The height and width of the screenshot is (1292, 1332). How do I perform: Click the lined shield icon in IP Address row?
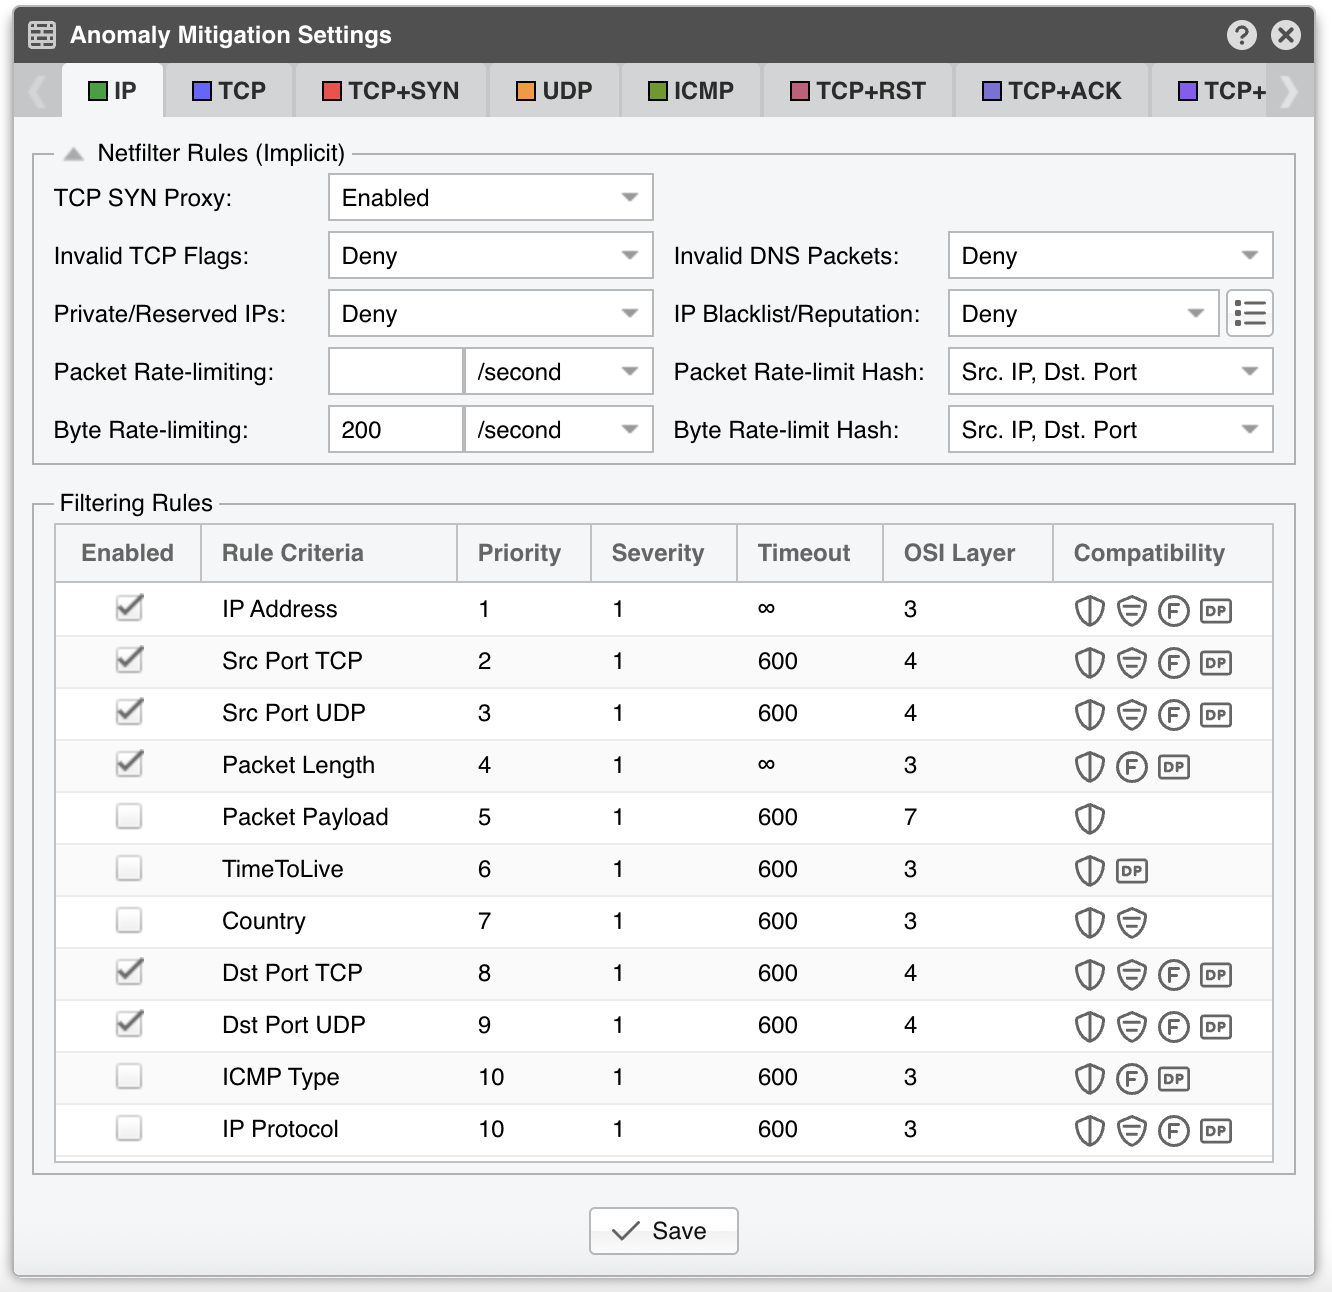pyautogui.click(x=1131, y=610)
